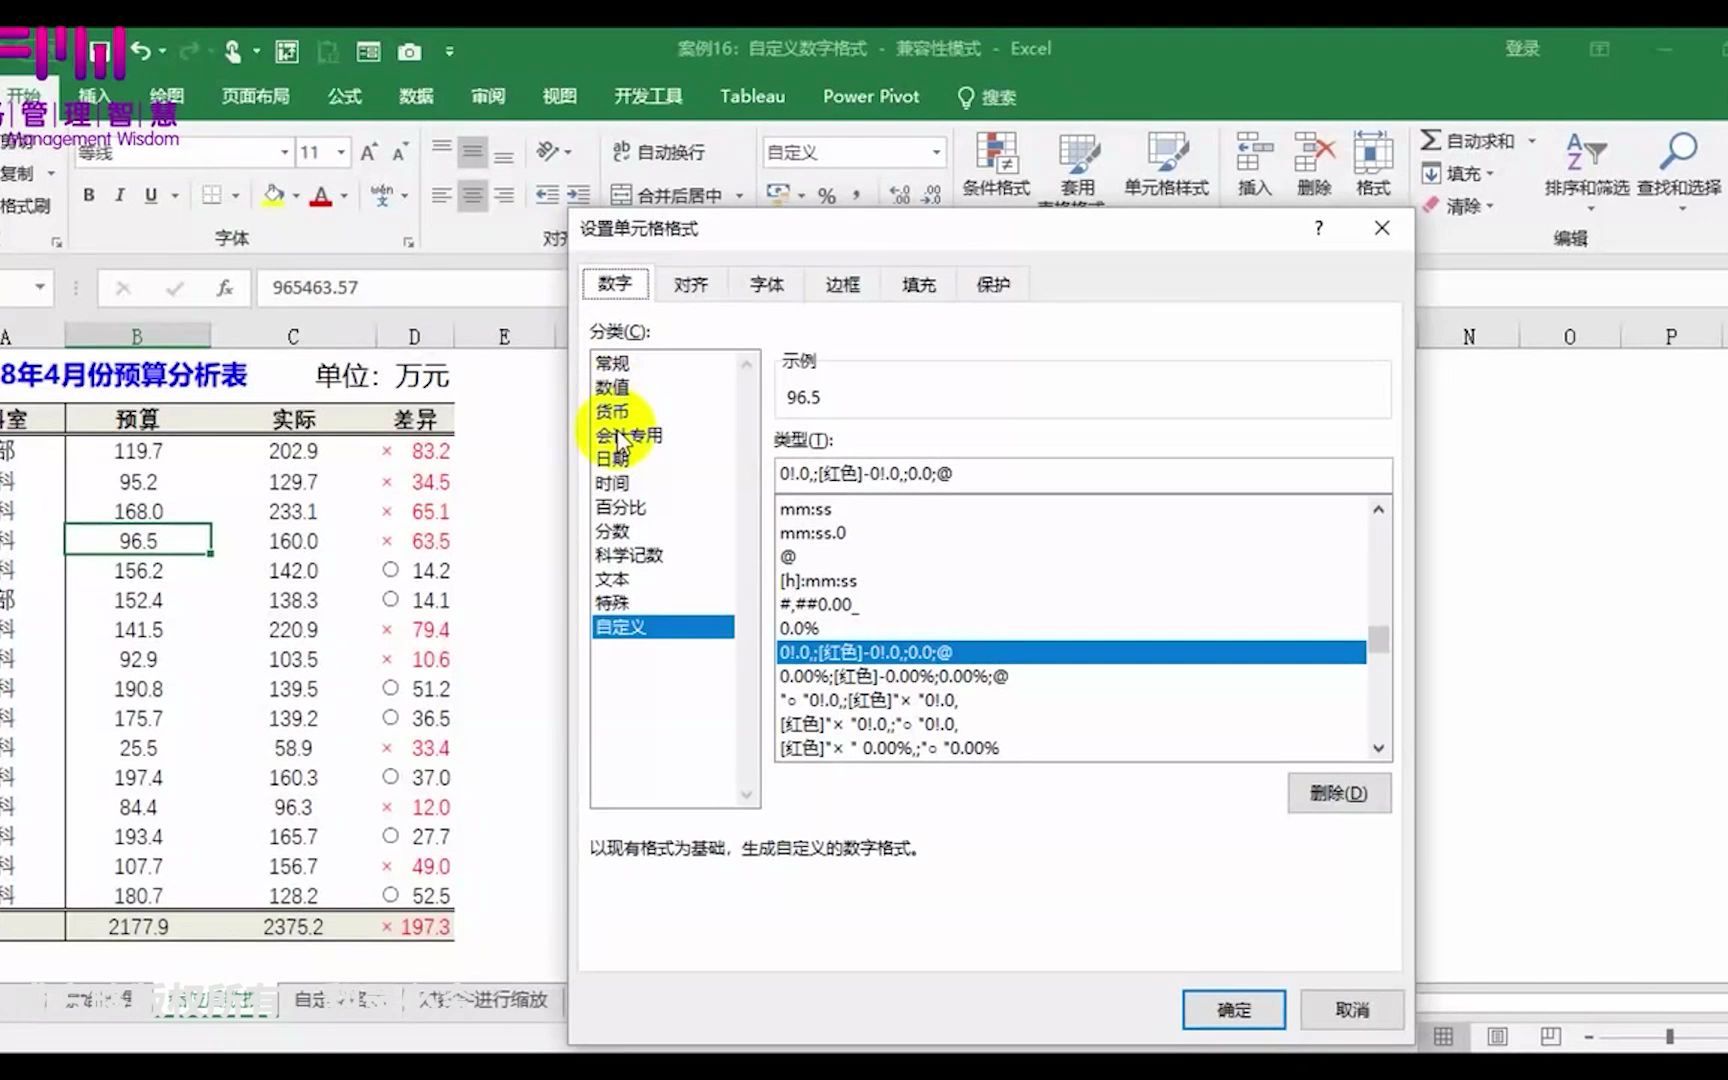
Task: Open the Power Pivot ribbon tab
Action: point(870,96)
